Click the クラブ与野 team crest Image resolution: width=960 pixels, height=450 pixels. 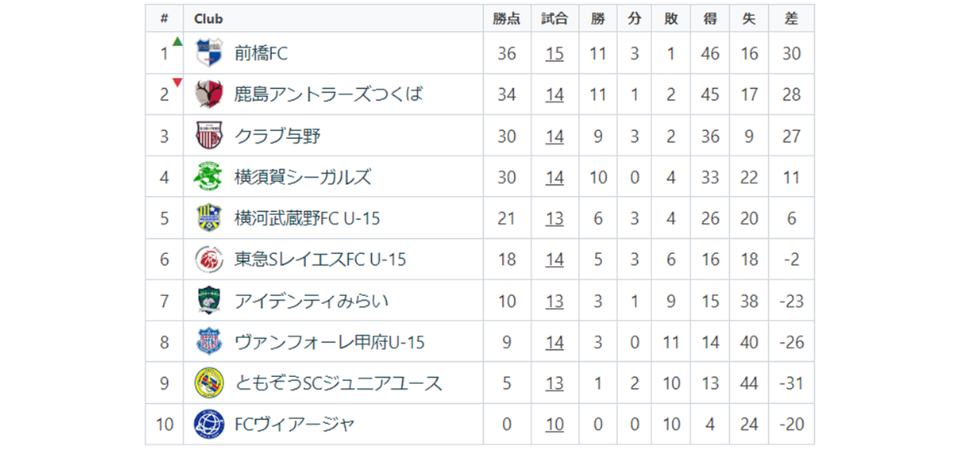click(x=208, y=135)
